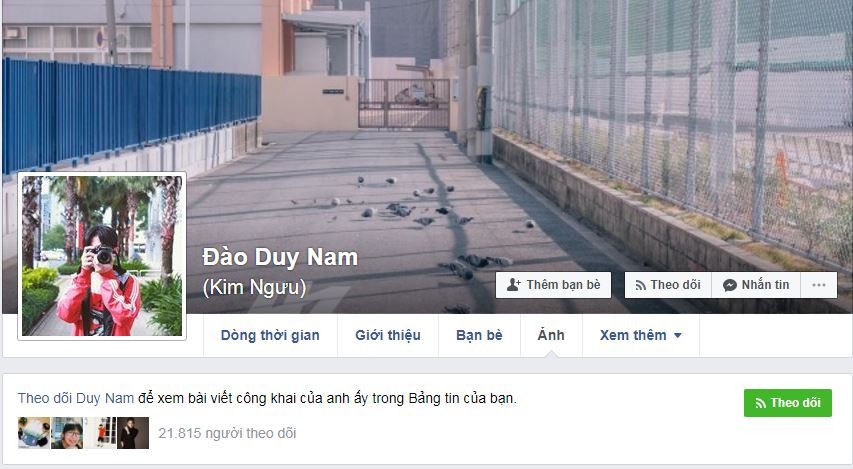This screenshot has height=469, width=853.
Task: Open the Theo dõi Duy Nam link
Action: click(76, 398)
